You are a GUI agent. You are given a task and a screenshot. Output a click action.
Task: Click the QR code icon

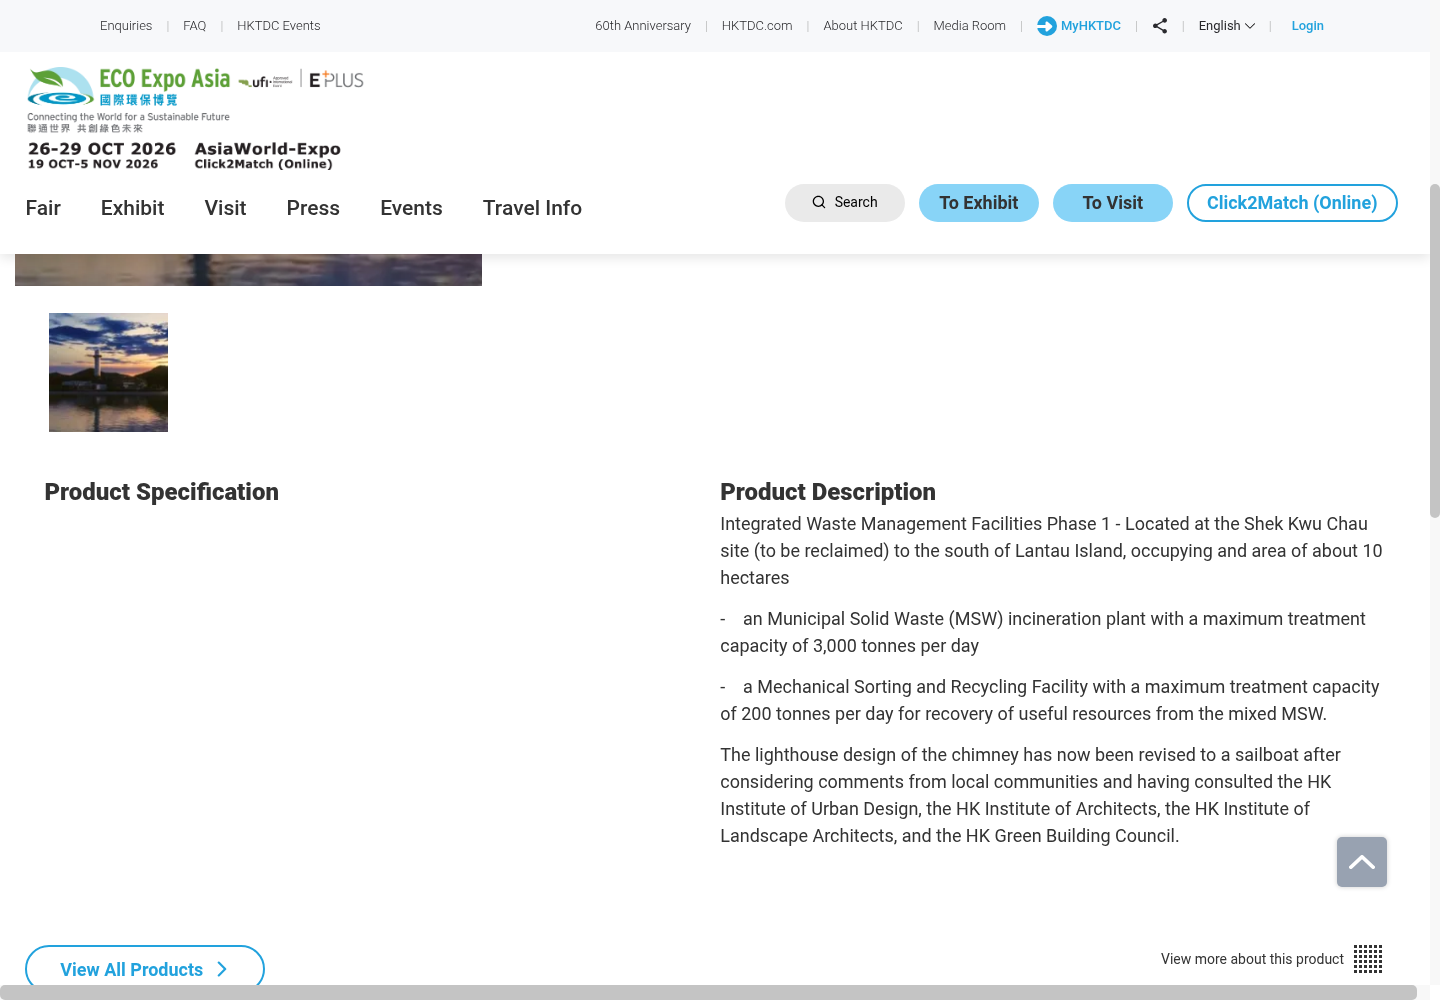[x=1368, y=959]
